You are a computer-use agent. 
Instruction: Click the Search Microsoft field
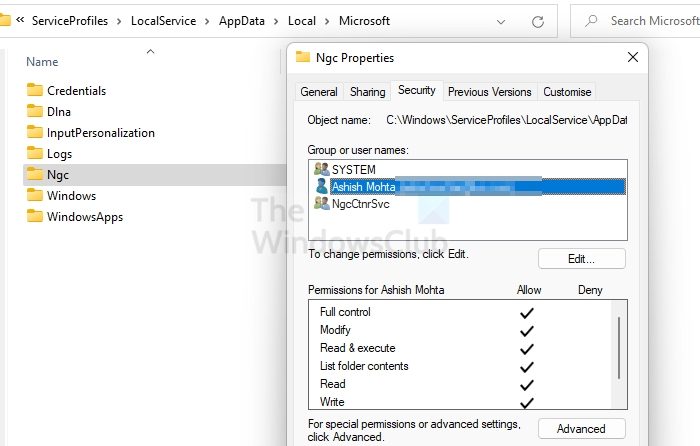[636, 21]
